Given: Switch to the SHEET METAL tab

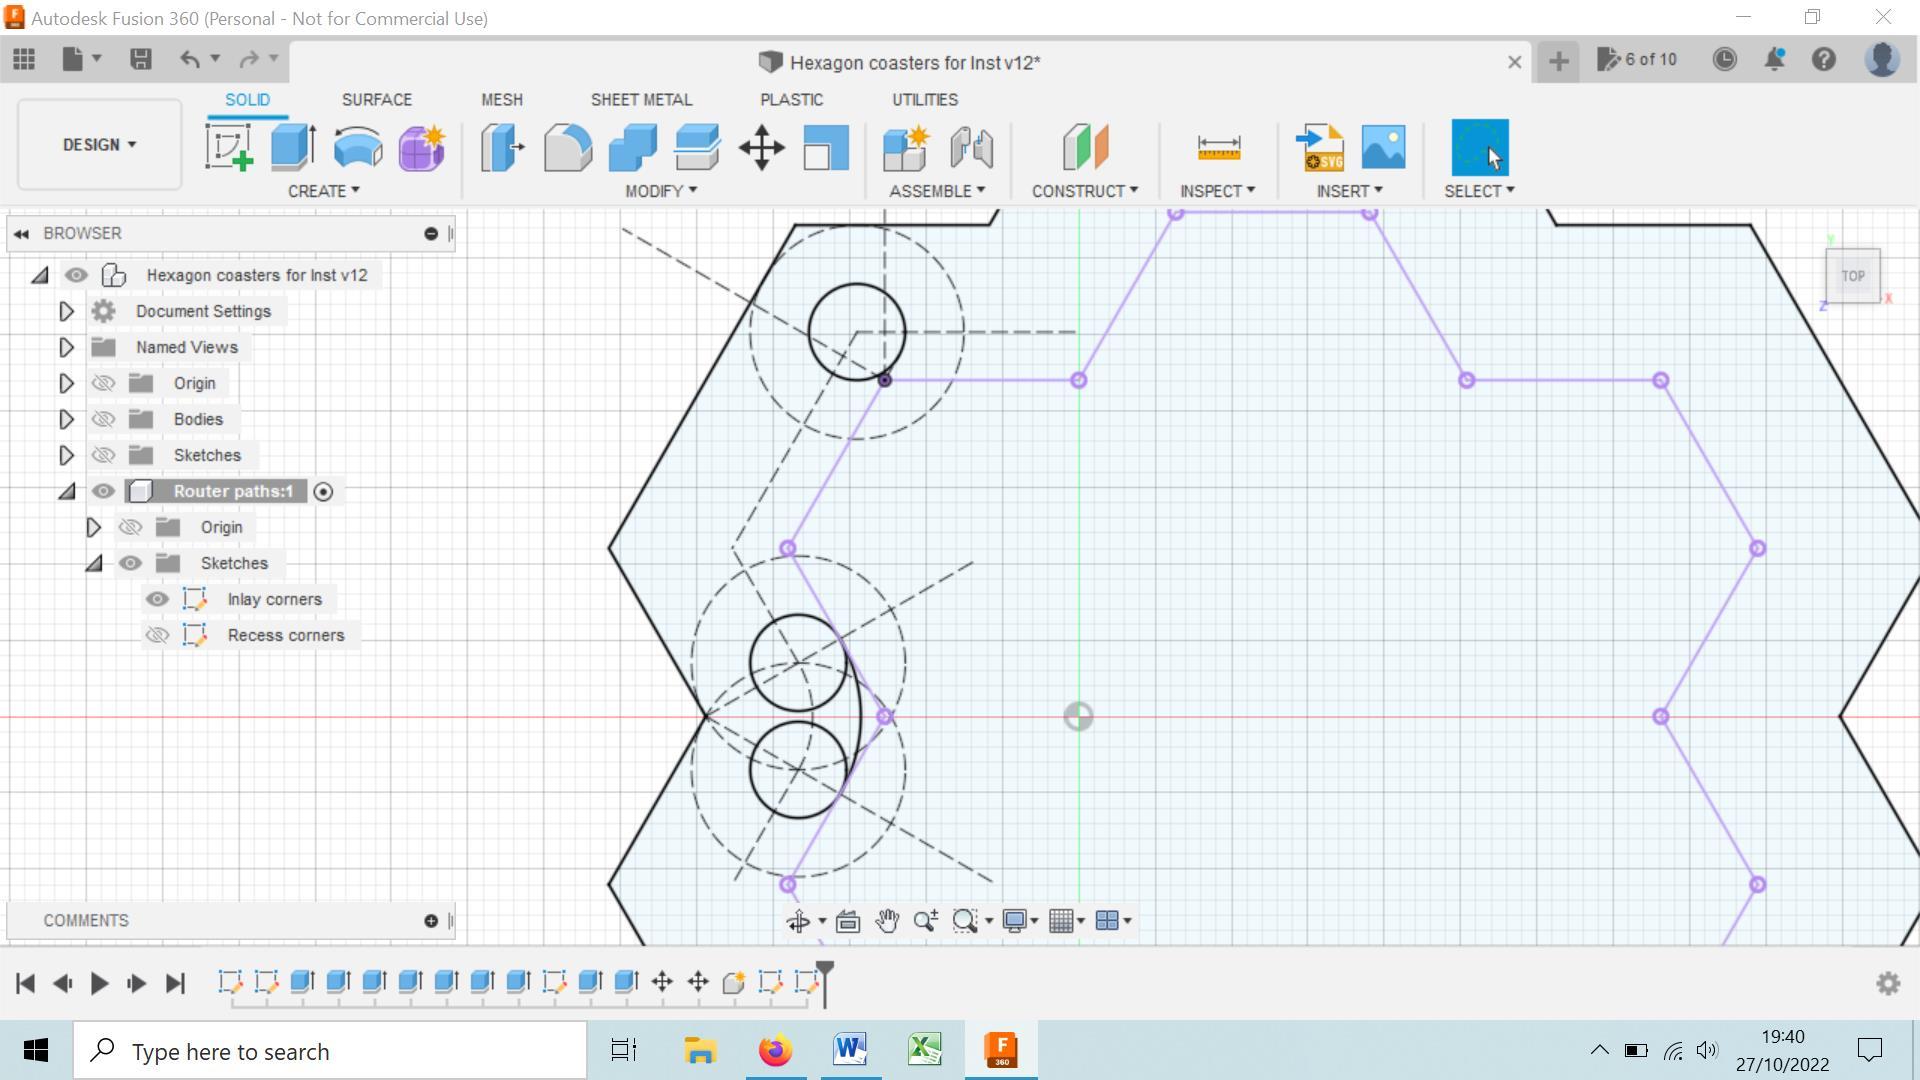Looking at the screenshot, I should point(641,99).
